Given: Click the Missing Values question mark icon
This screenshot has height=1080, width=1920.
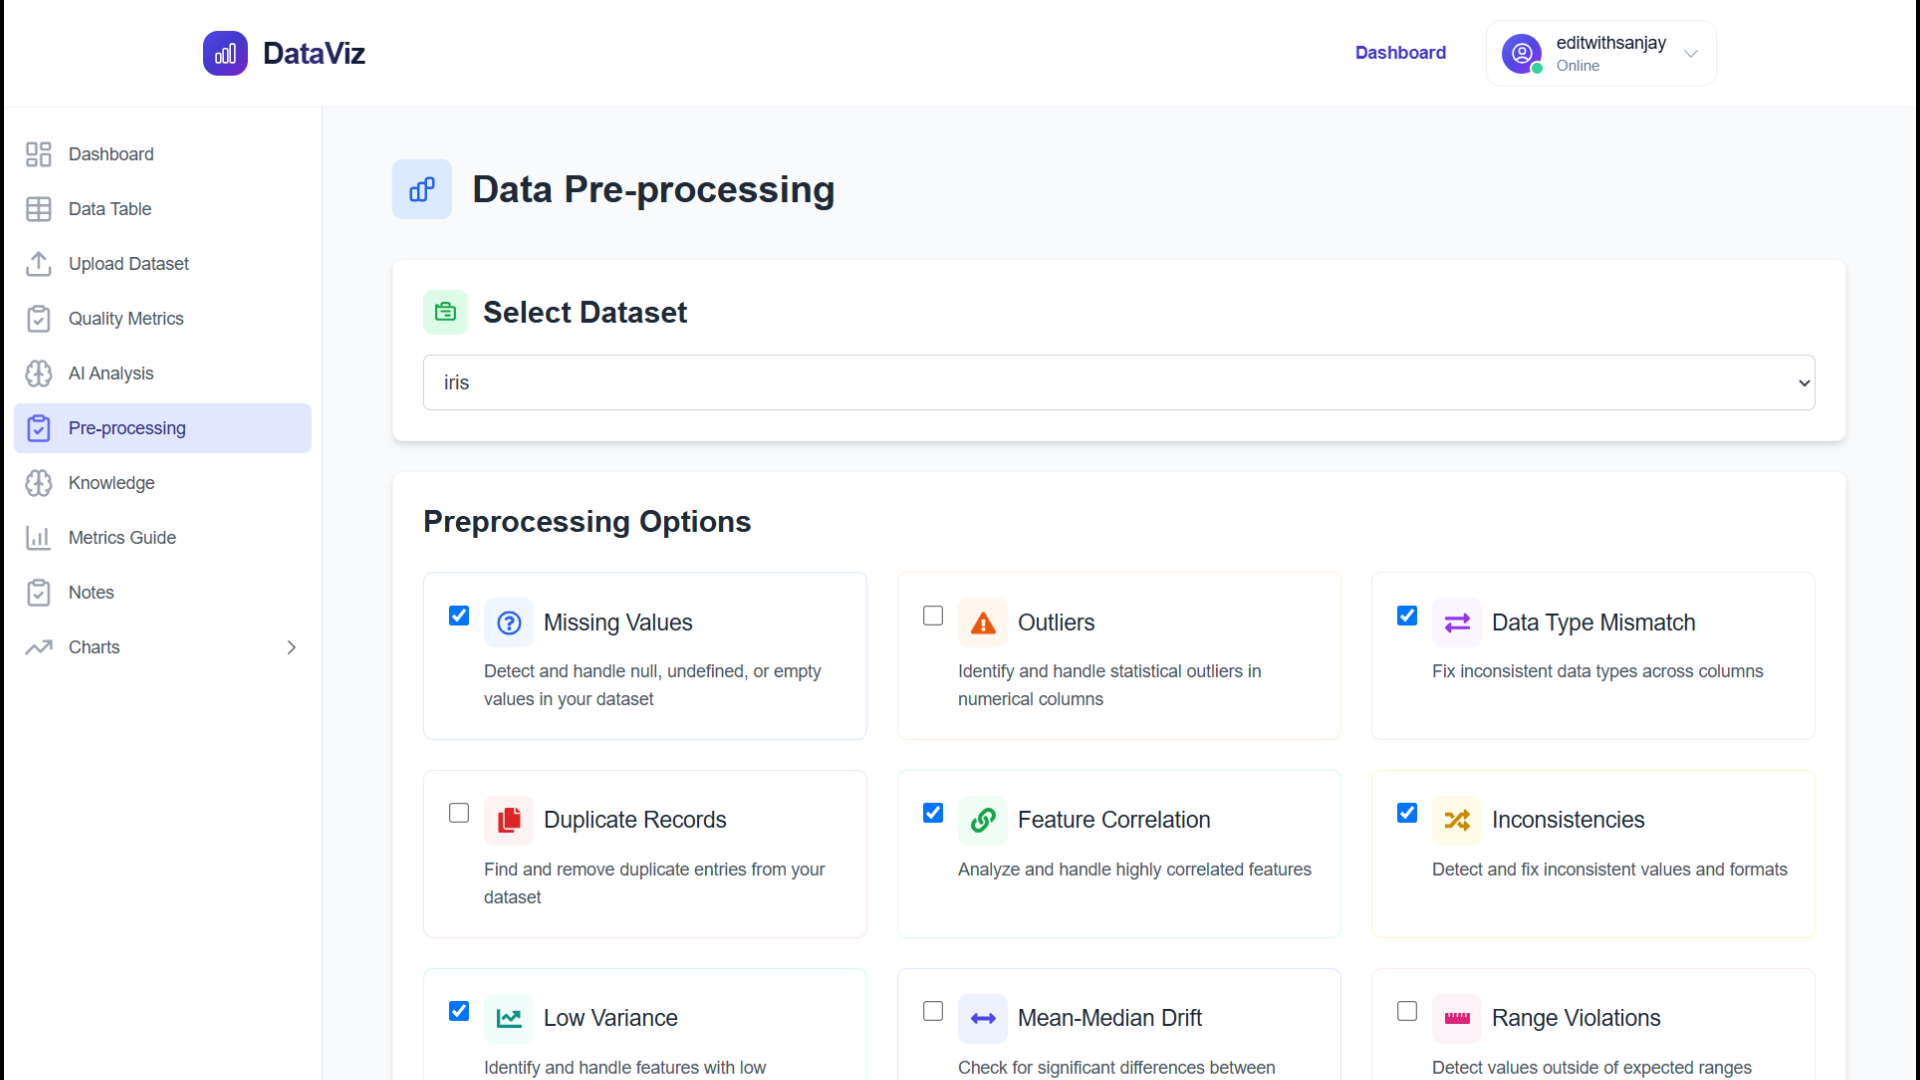Looking at the screenshot, I should (509, 623).
